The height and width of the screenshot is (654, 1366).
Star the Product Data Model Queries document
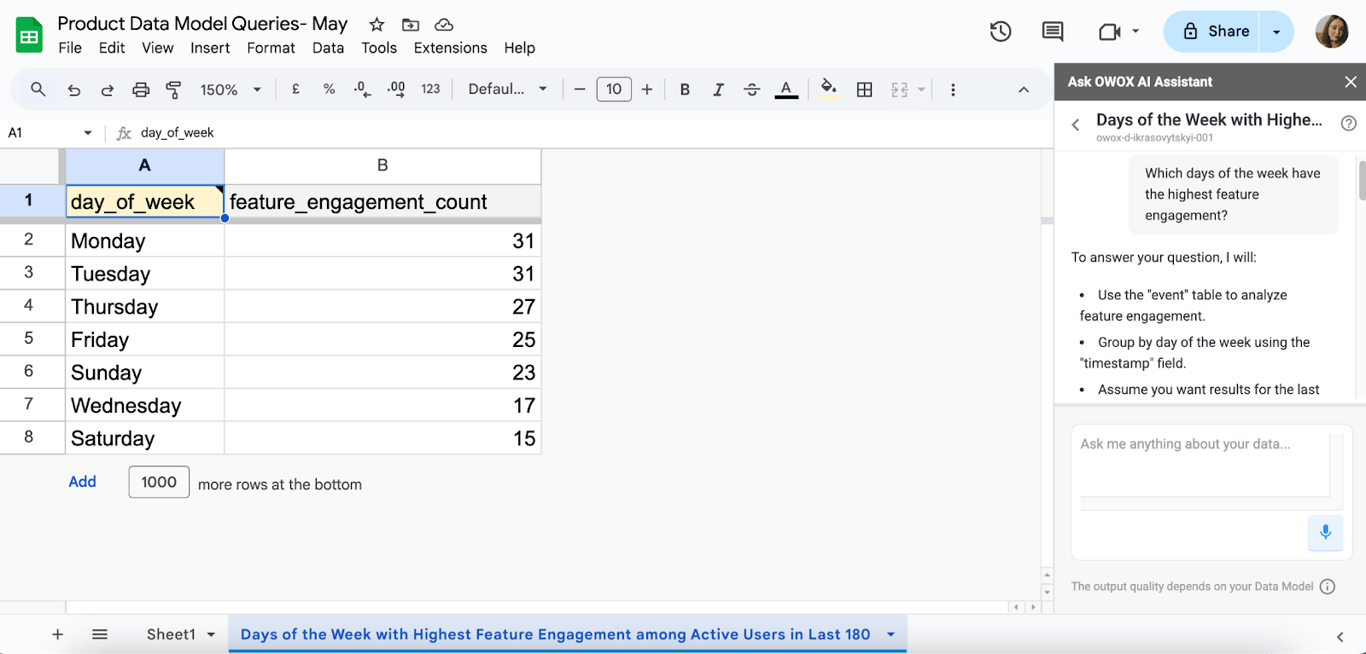click(x=376, y=24)
